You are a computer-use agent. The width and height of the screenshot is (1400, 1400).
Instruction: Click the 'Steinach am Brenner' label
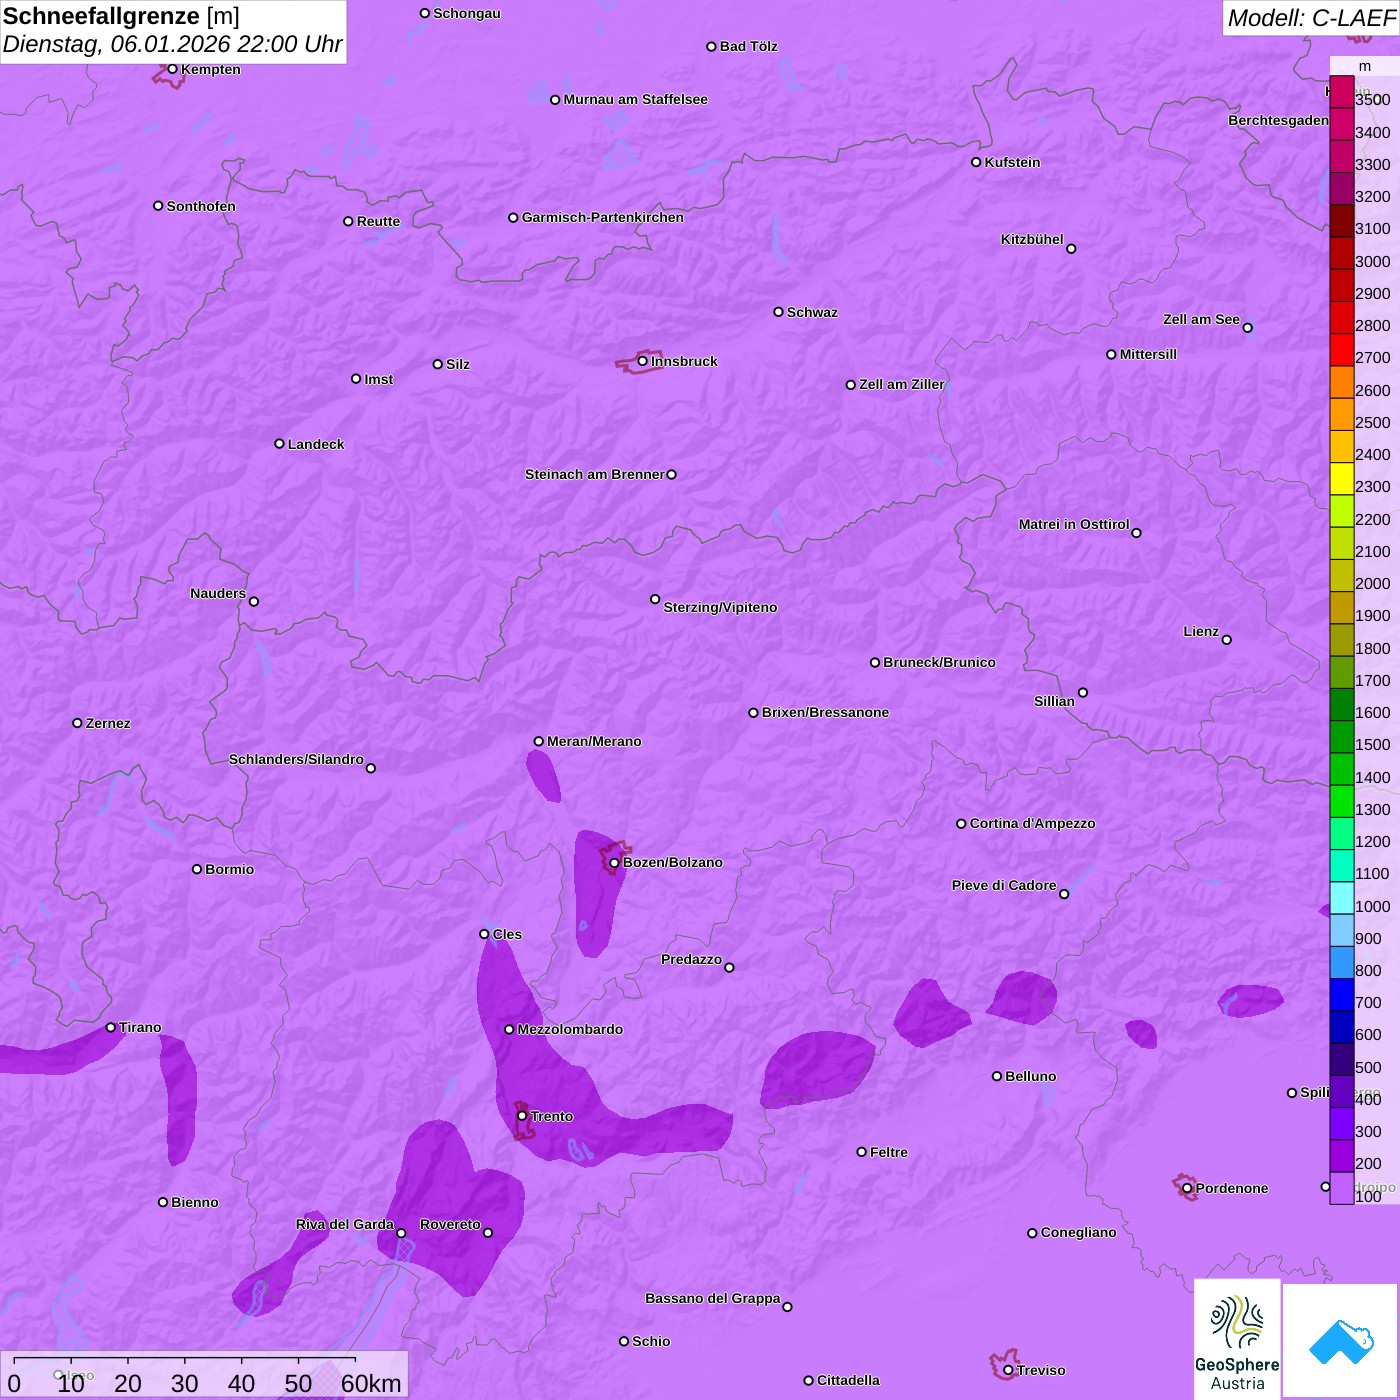point(594,474)
